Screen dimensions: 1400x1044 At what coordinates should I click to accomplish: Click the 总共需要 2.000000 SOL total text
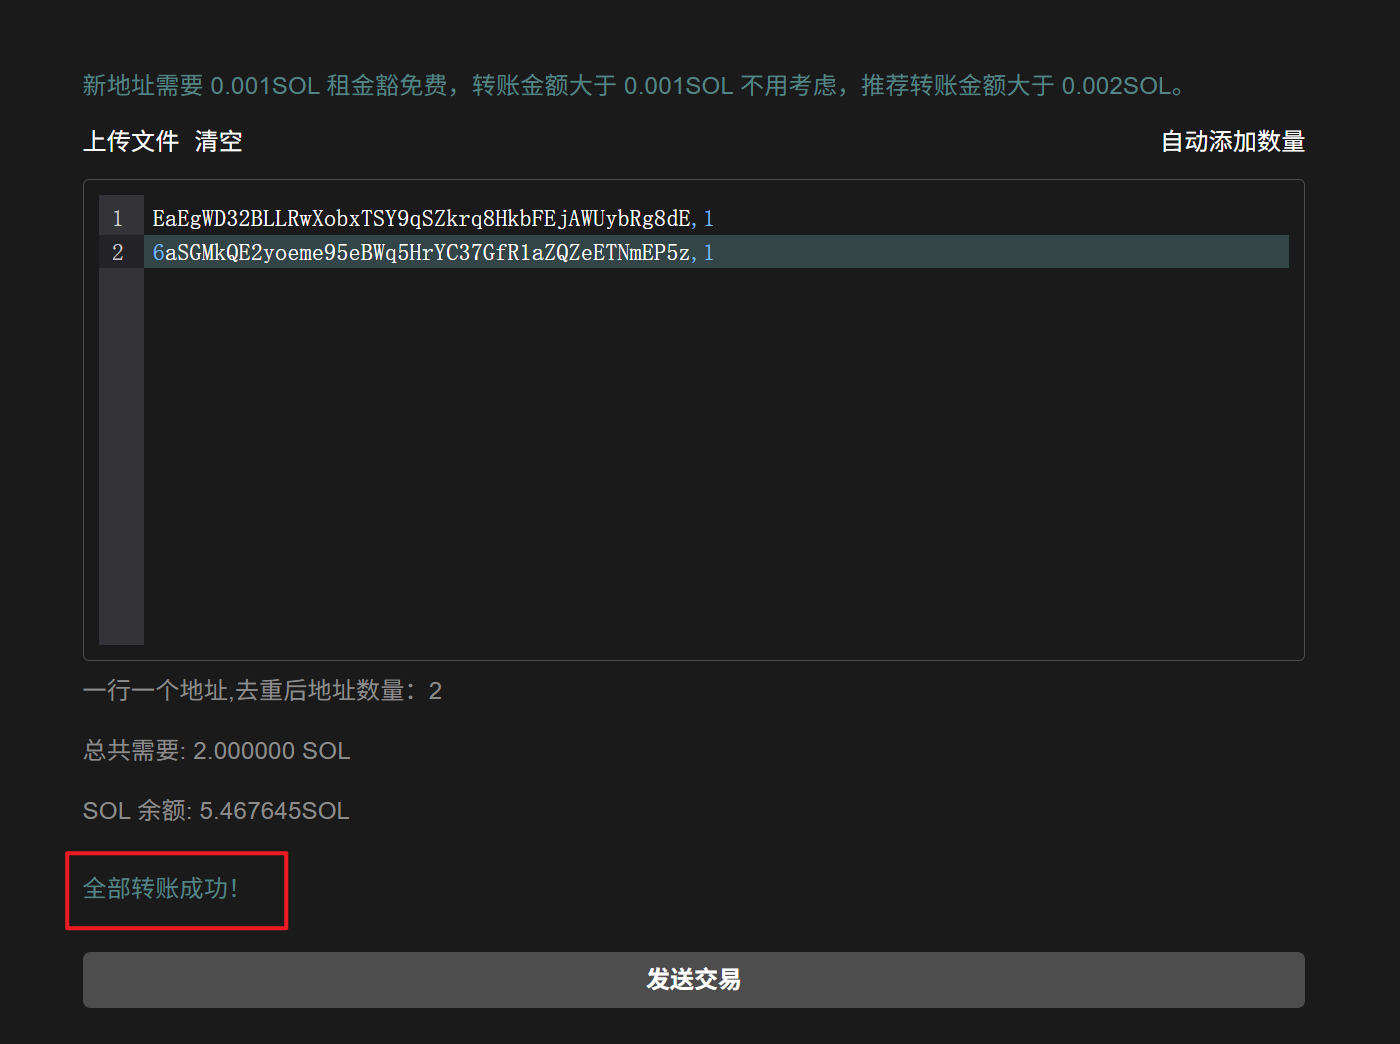pos(216,750)
